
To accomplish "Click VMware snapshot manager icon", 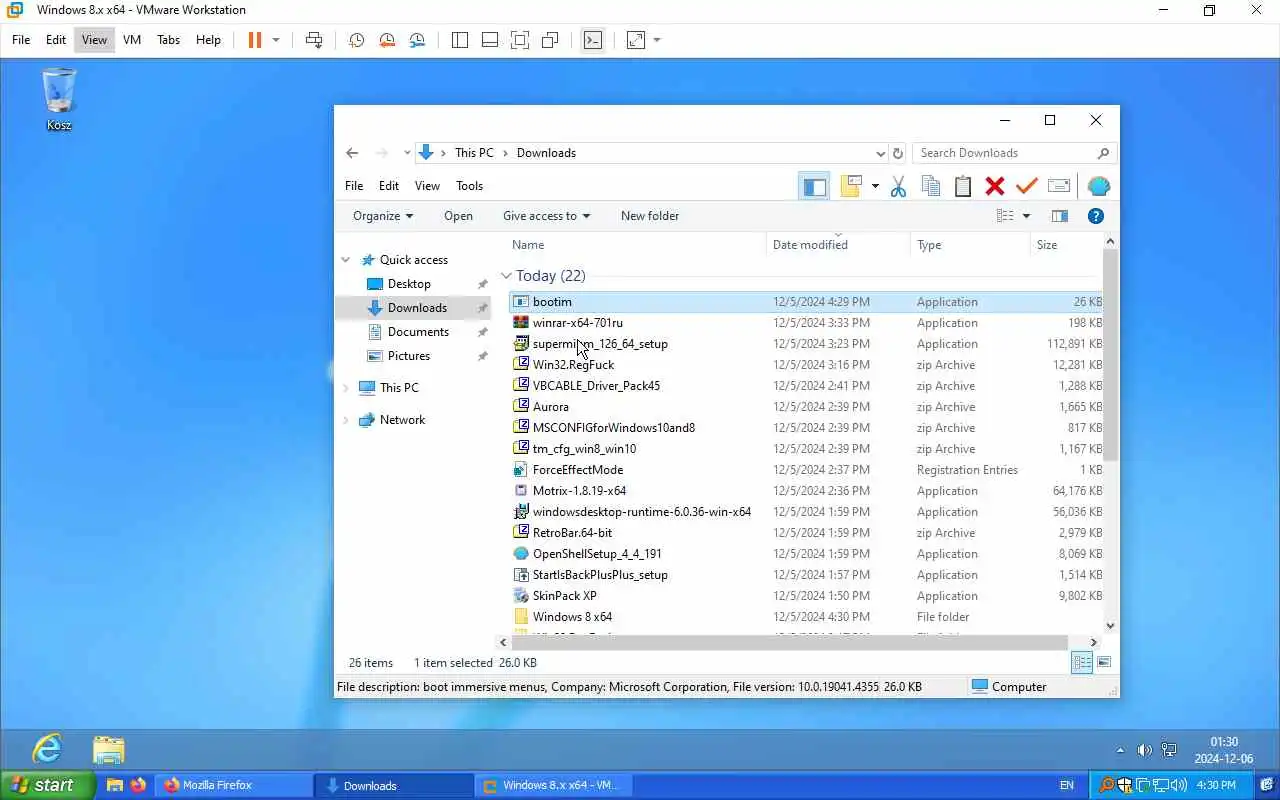I will [x=417, y=40].
